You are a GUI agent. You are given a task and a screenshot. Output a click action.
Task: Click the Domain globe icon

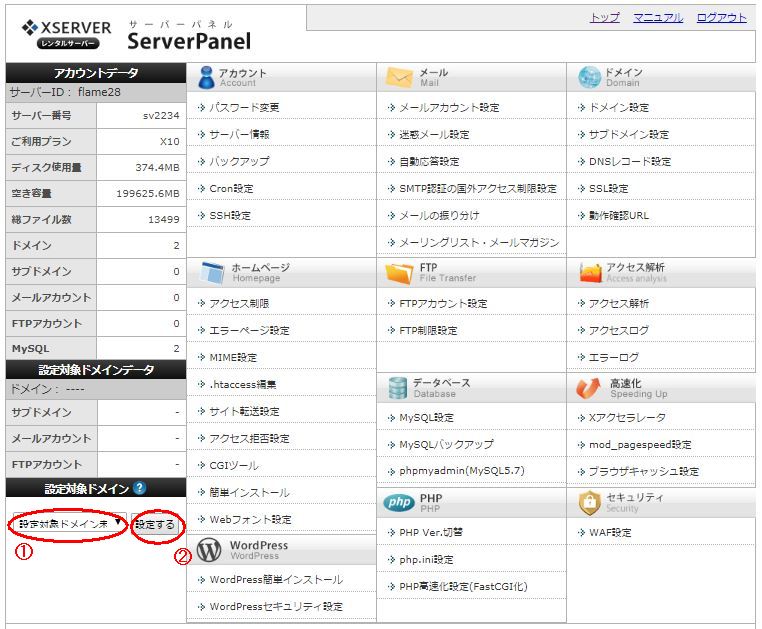(589, 77)
